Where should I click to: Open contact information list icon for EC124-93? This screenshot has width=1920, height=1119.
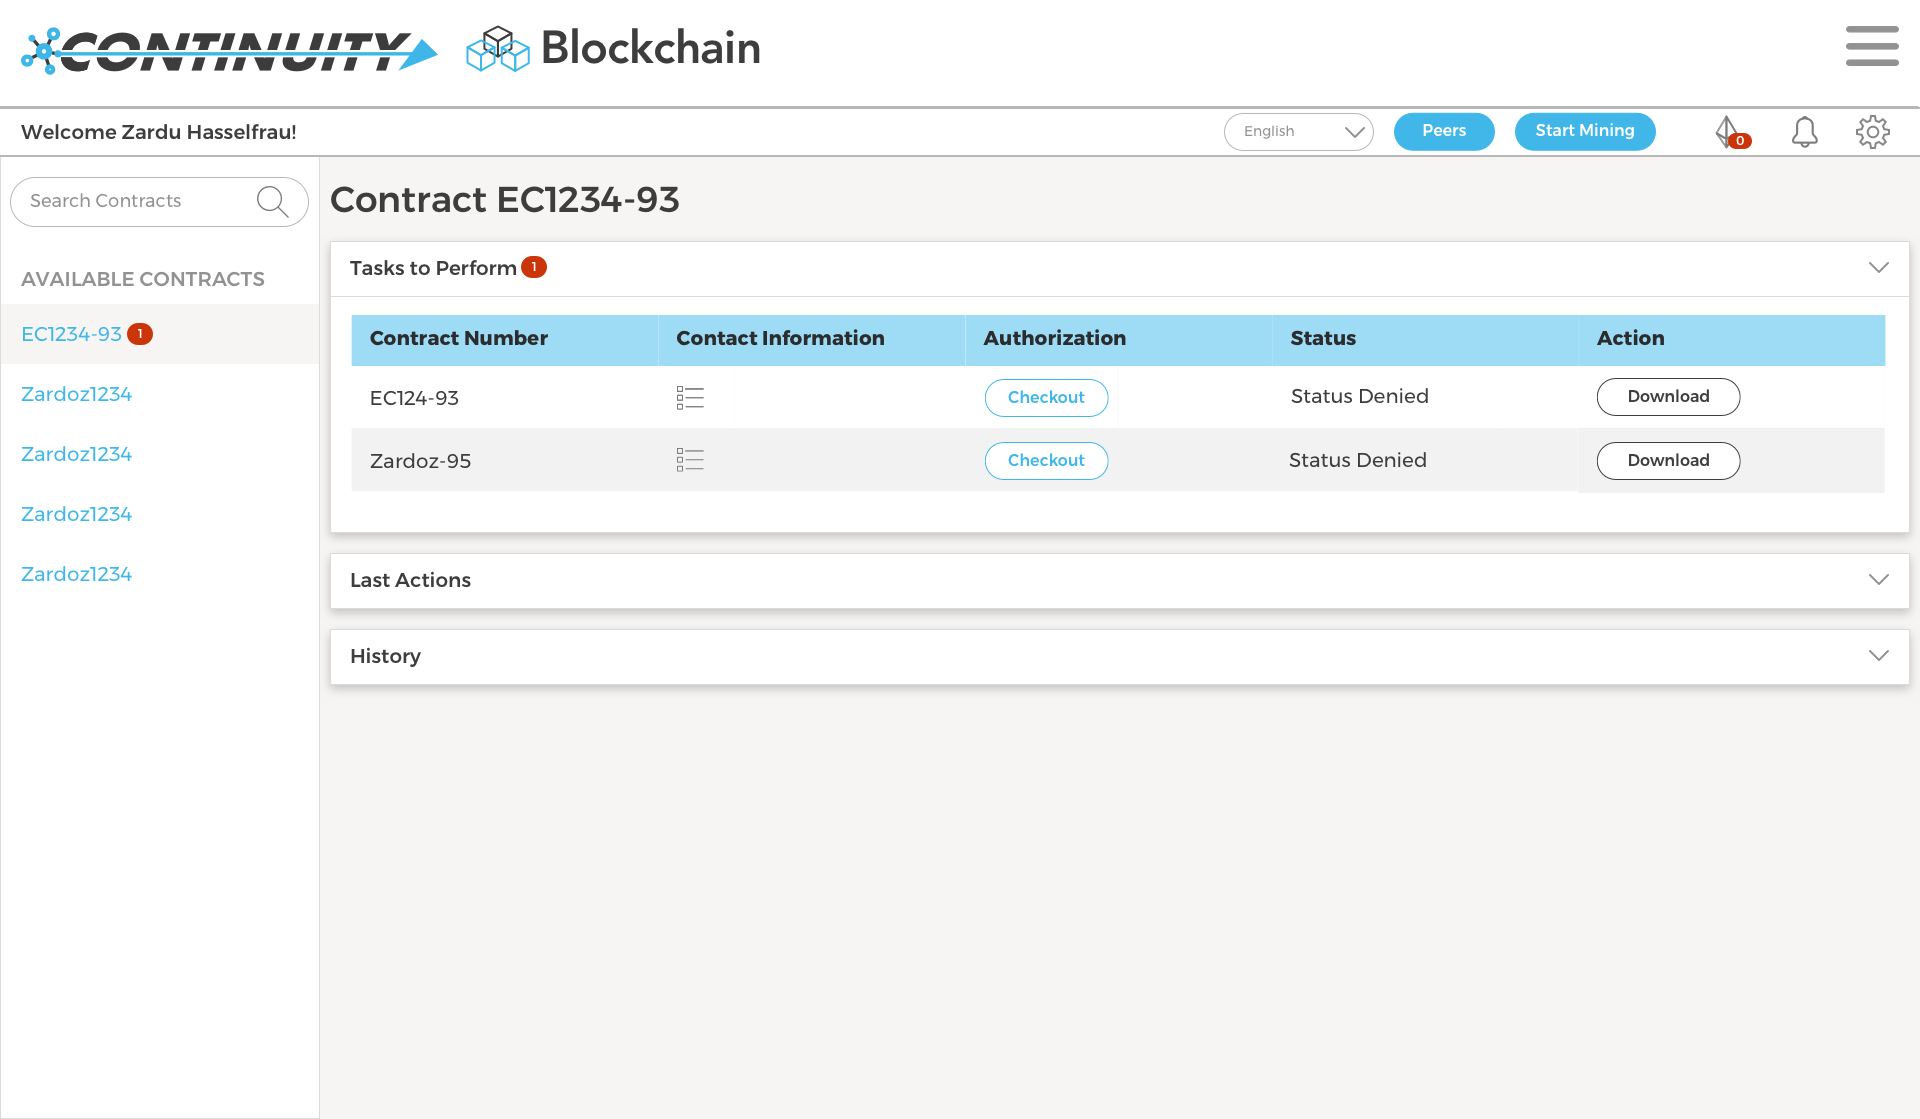click(690, 398)
